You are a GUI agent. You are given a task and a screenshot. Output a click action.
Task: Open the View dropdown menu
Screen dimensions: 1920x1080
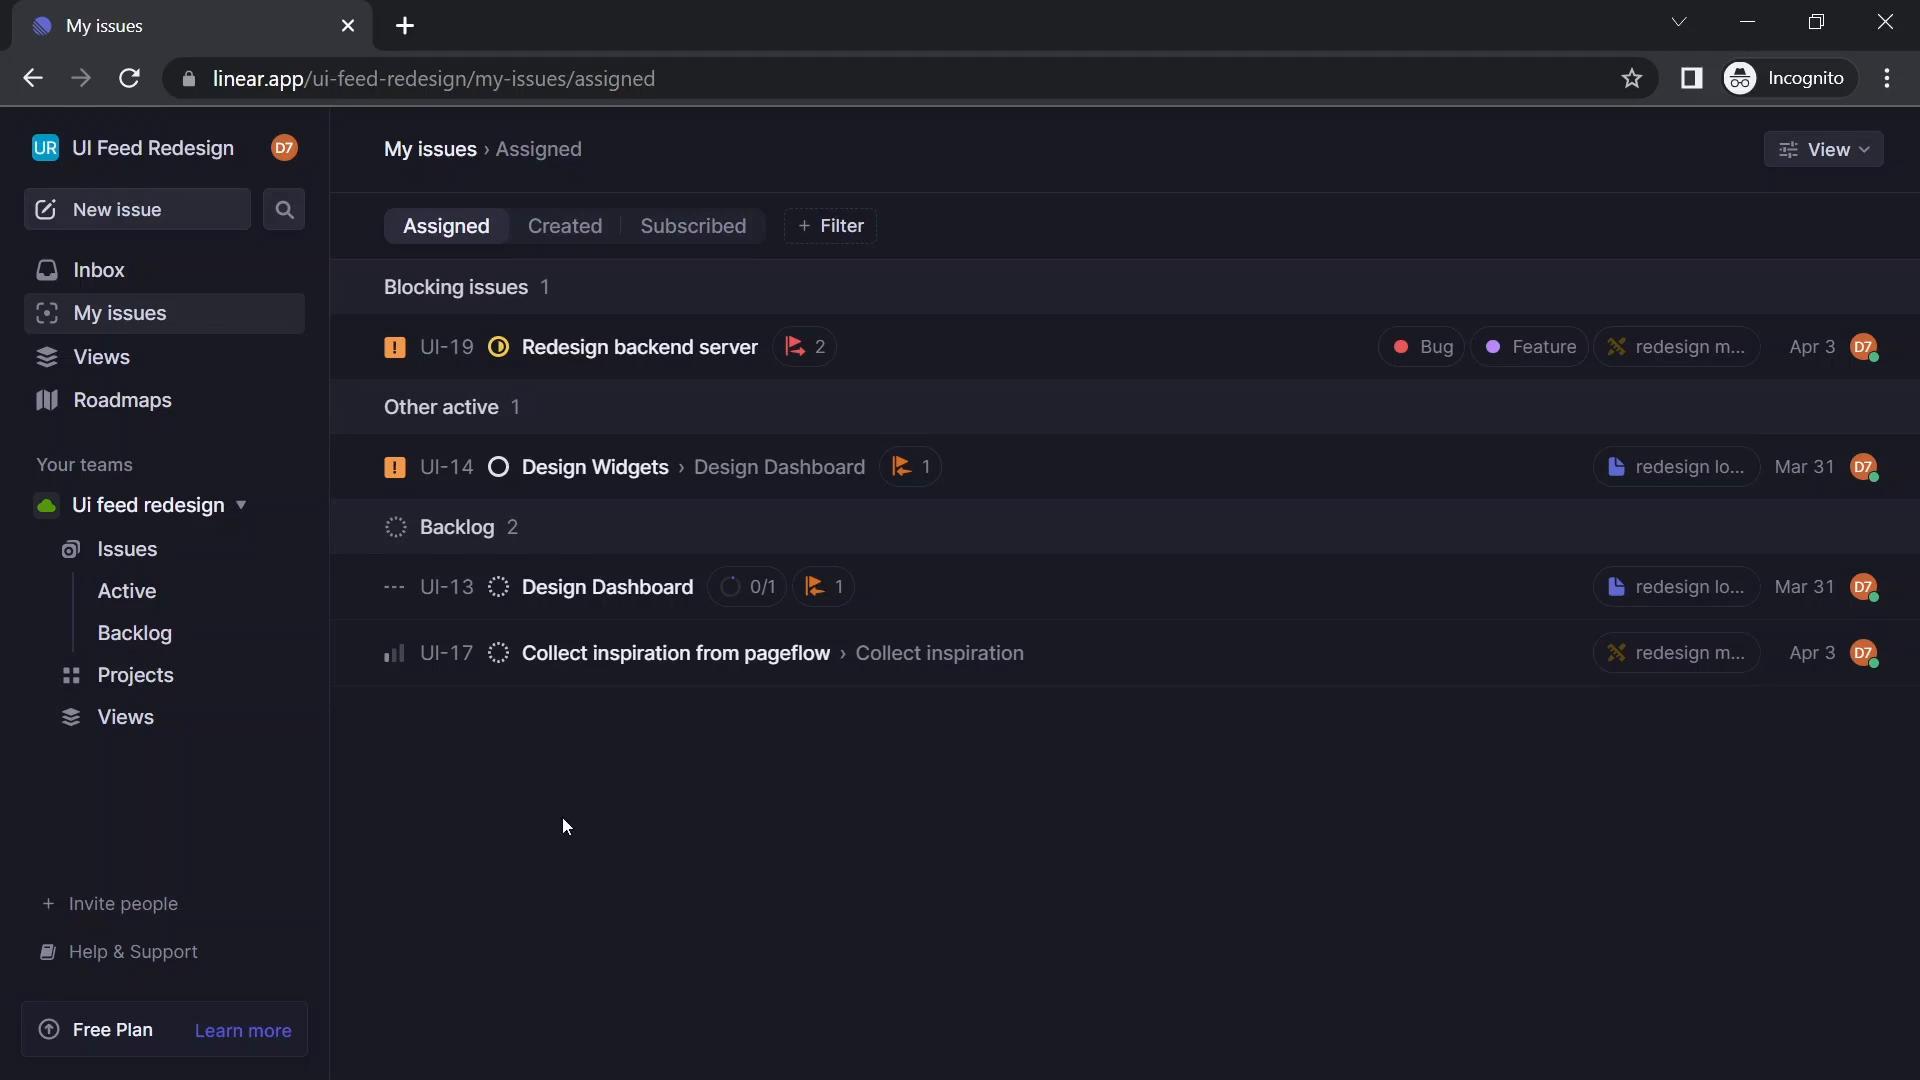coord(1826,149)
